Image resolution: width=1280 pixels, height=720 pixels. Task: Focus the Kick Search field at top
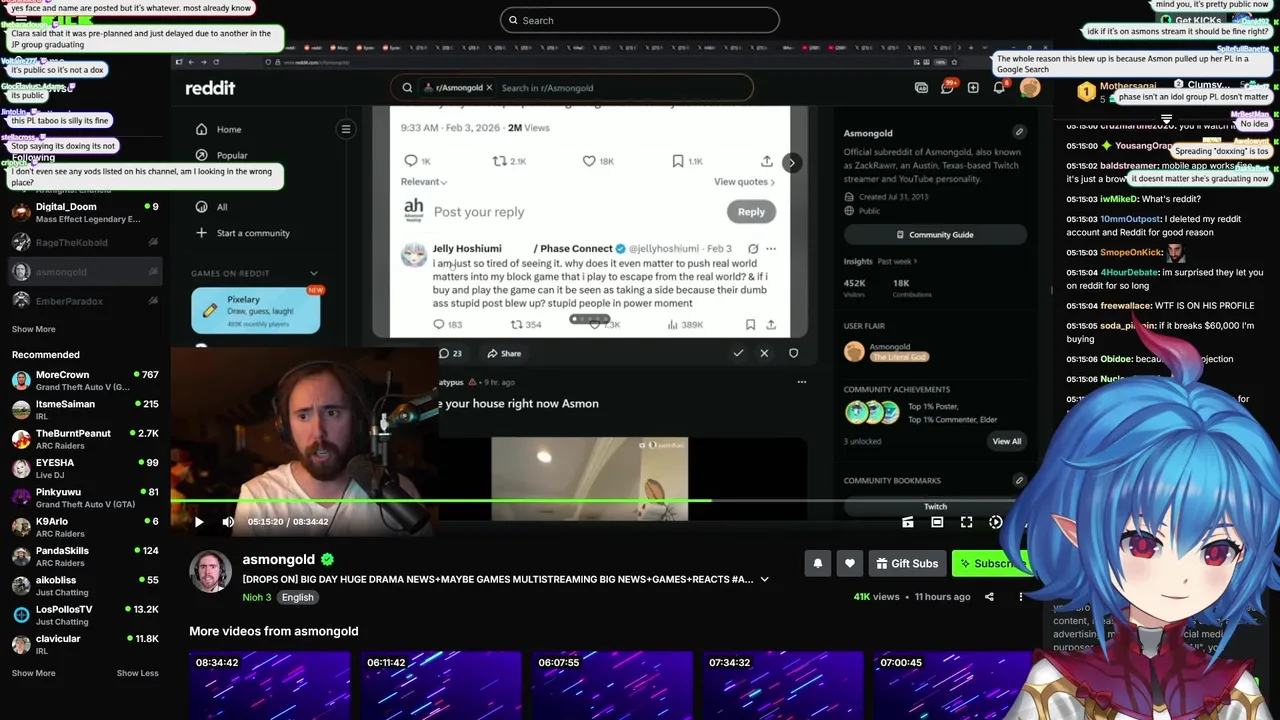pyautogui.click(x=640, y=20)
